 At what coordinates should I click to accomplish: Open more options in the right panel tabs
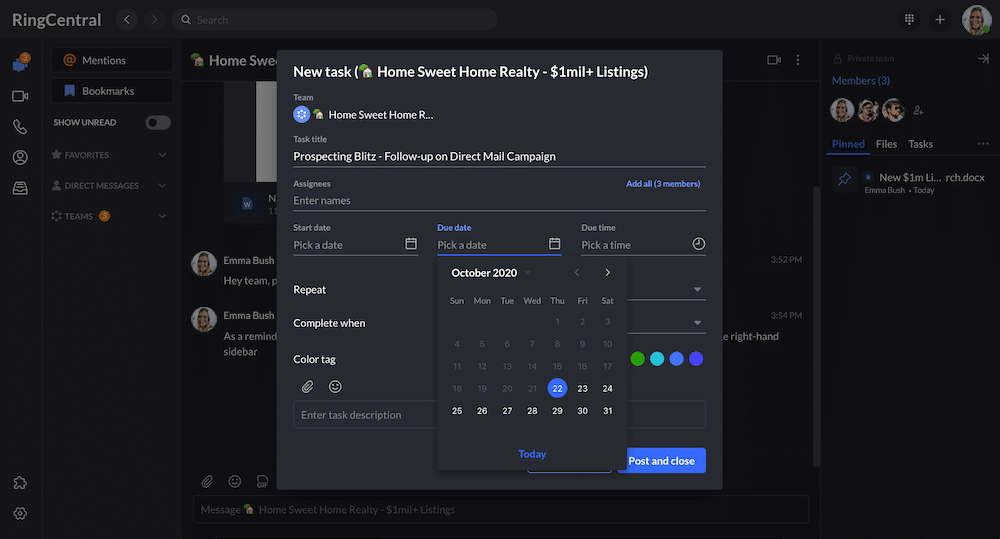(983, 144)
